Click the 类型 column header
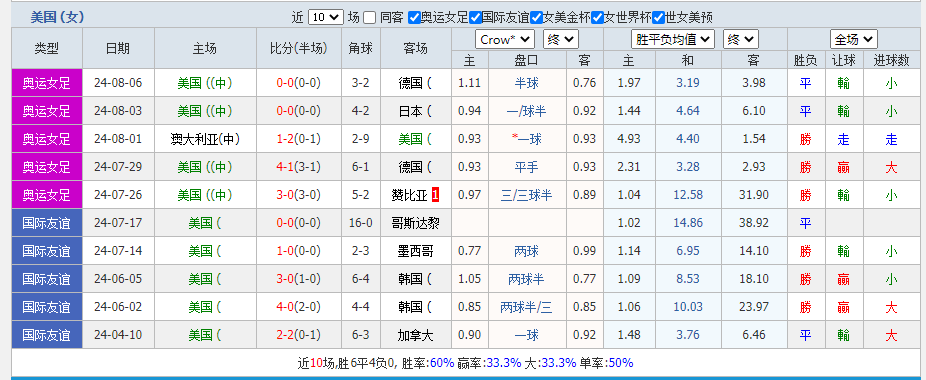Image resolution: width=926 pixels, height=380 pixels. click(x=47, y=48)
